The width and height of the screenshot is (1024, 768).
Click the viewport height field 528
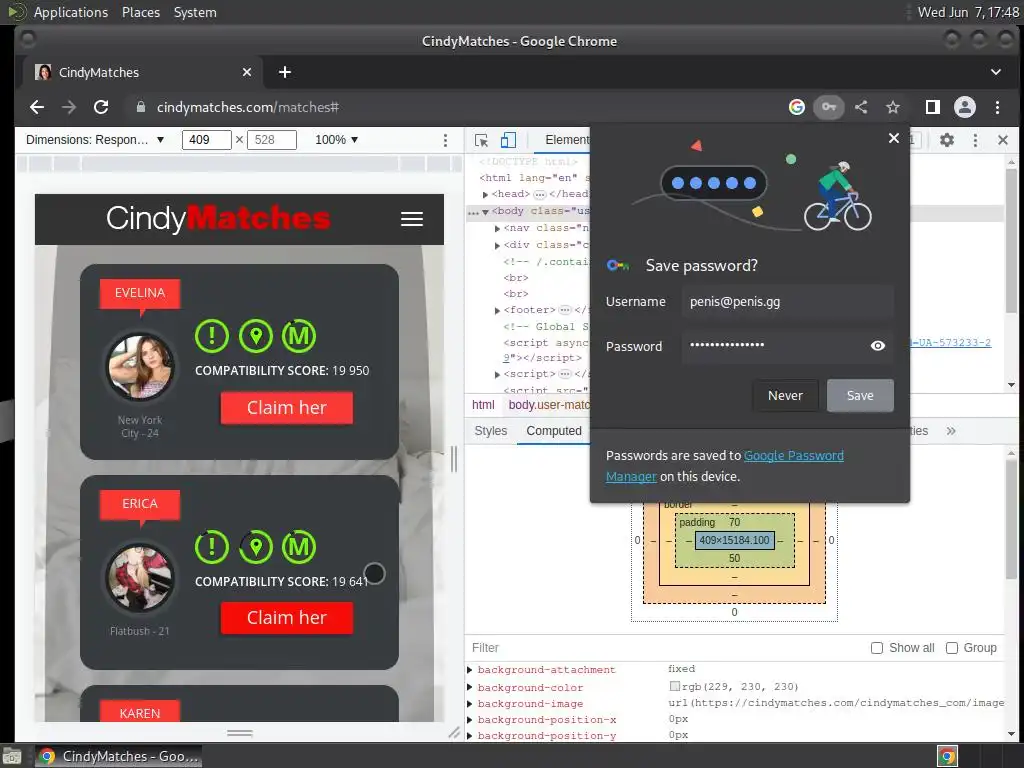pos(272,140)
